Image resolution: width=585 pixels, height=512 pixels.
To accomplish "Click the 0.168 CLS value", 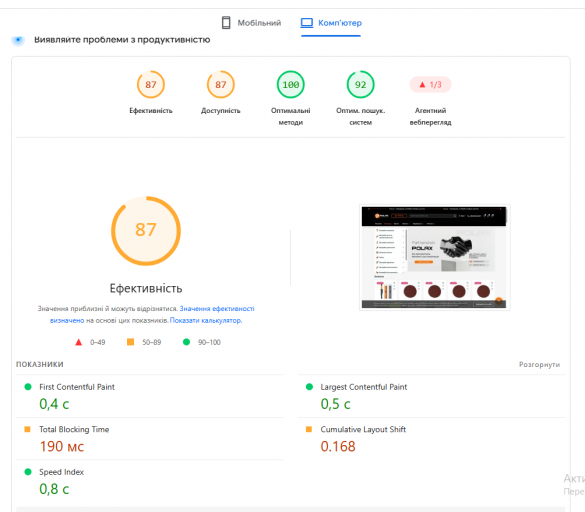I will coord(338,446).
